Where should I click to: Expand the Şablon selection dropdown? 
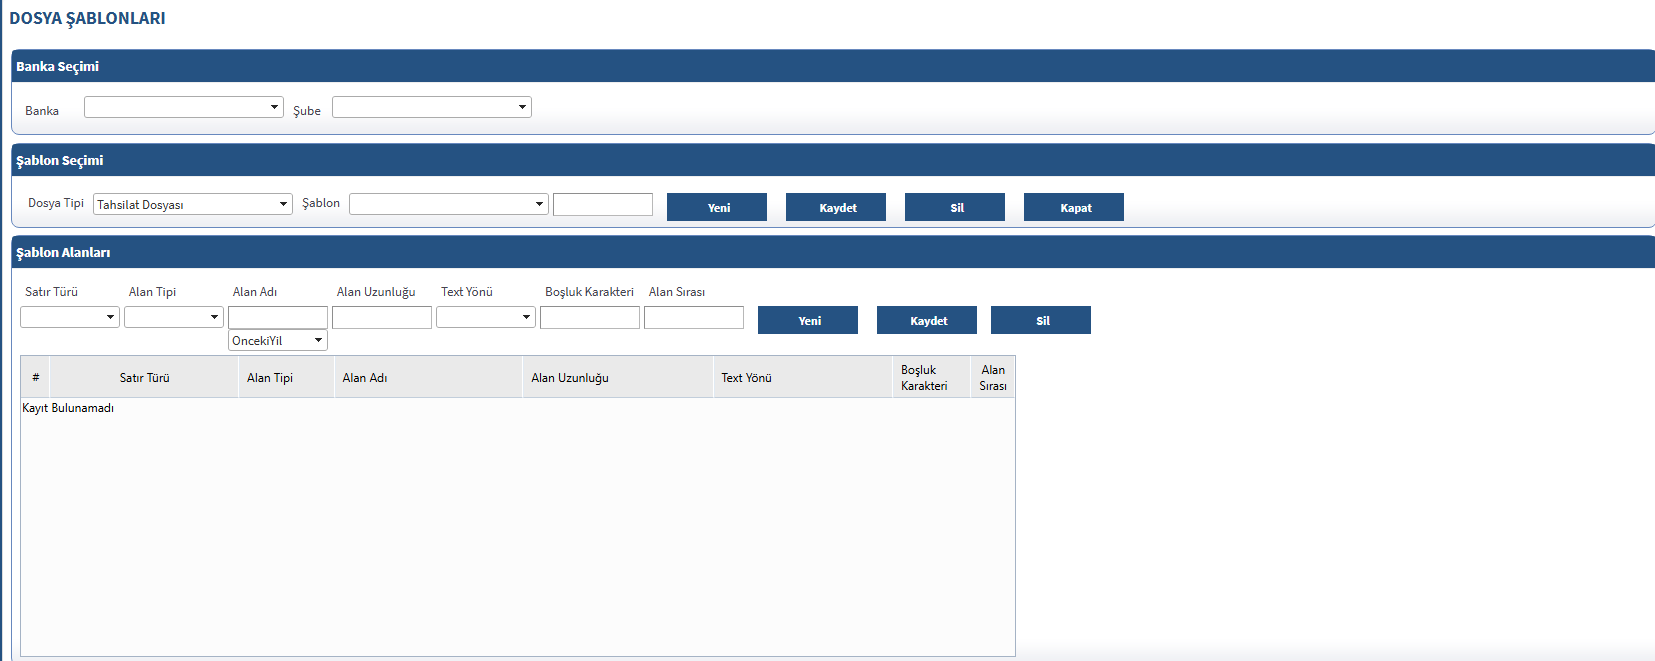448,204
